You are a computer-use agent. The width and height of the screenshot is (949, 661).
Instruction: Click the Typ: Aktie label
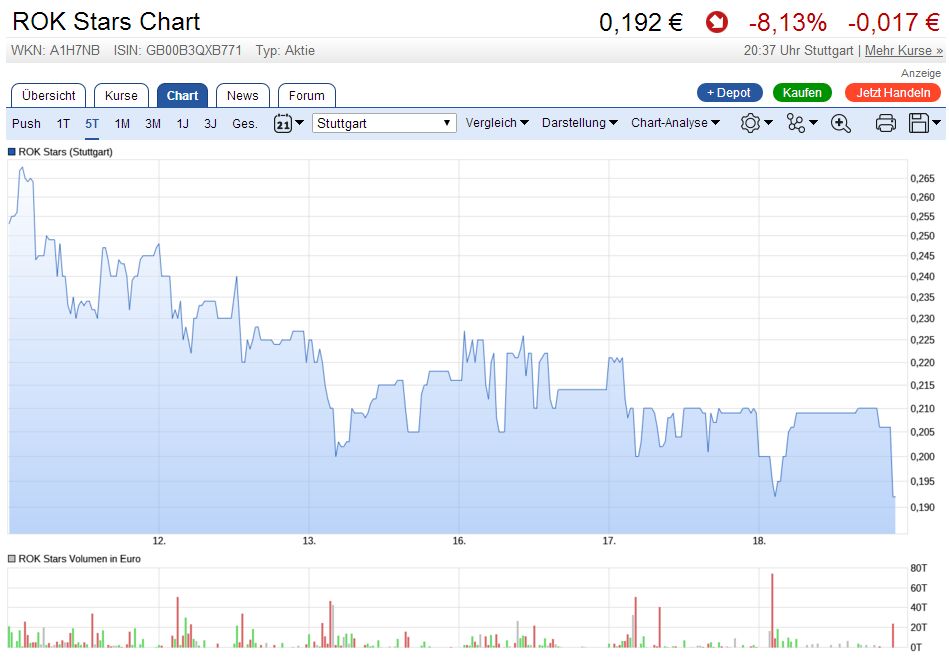(x=285, y=51)
